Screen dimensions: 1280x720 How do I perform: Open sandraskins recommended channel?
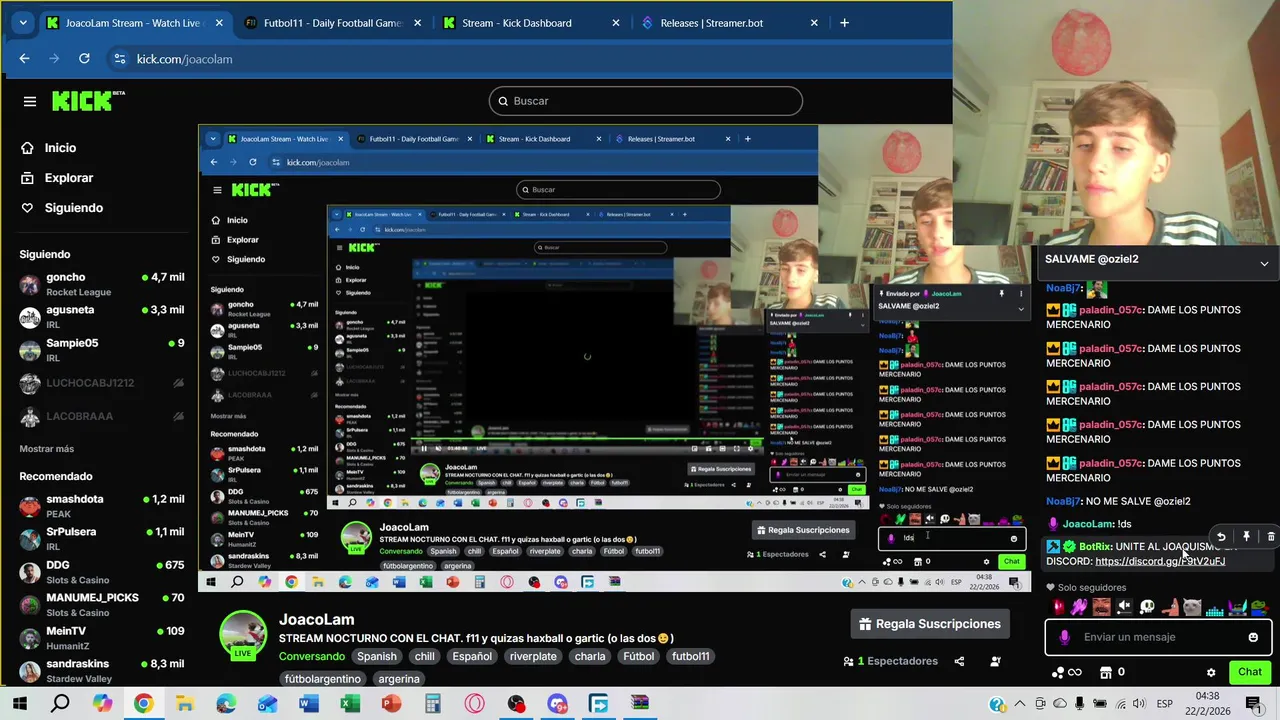pyautogui.click(x=100, y=670)
